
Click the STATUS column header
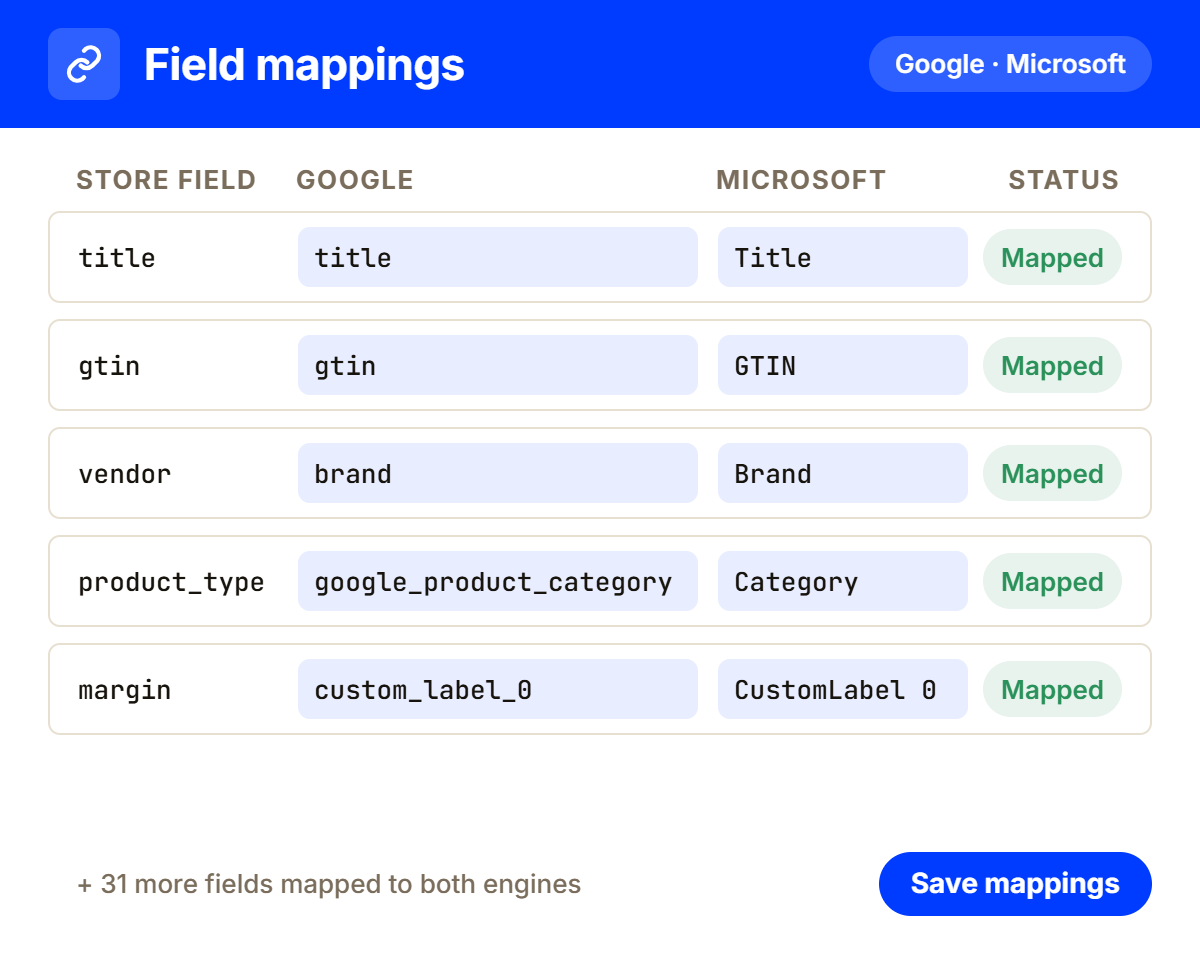pos(1063,180)
